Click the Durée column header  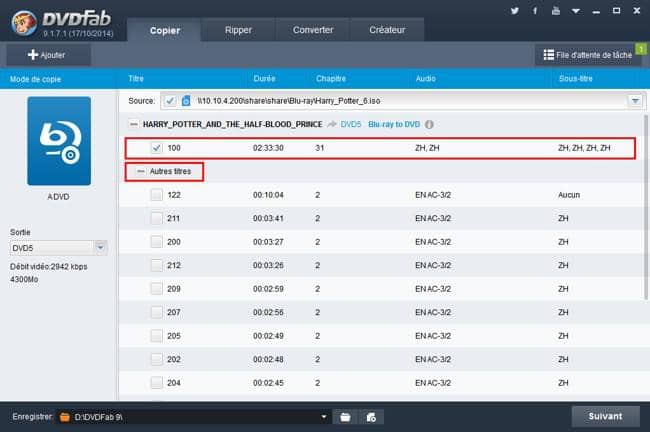click(264, 78)
